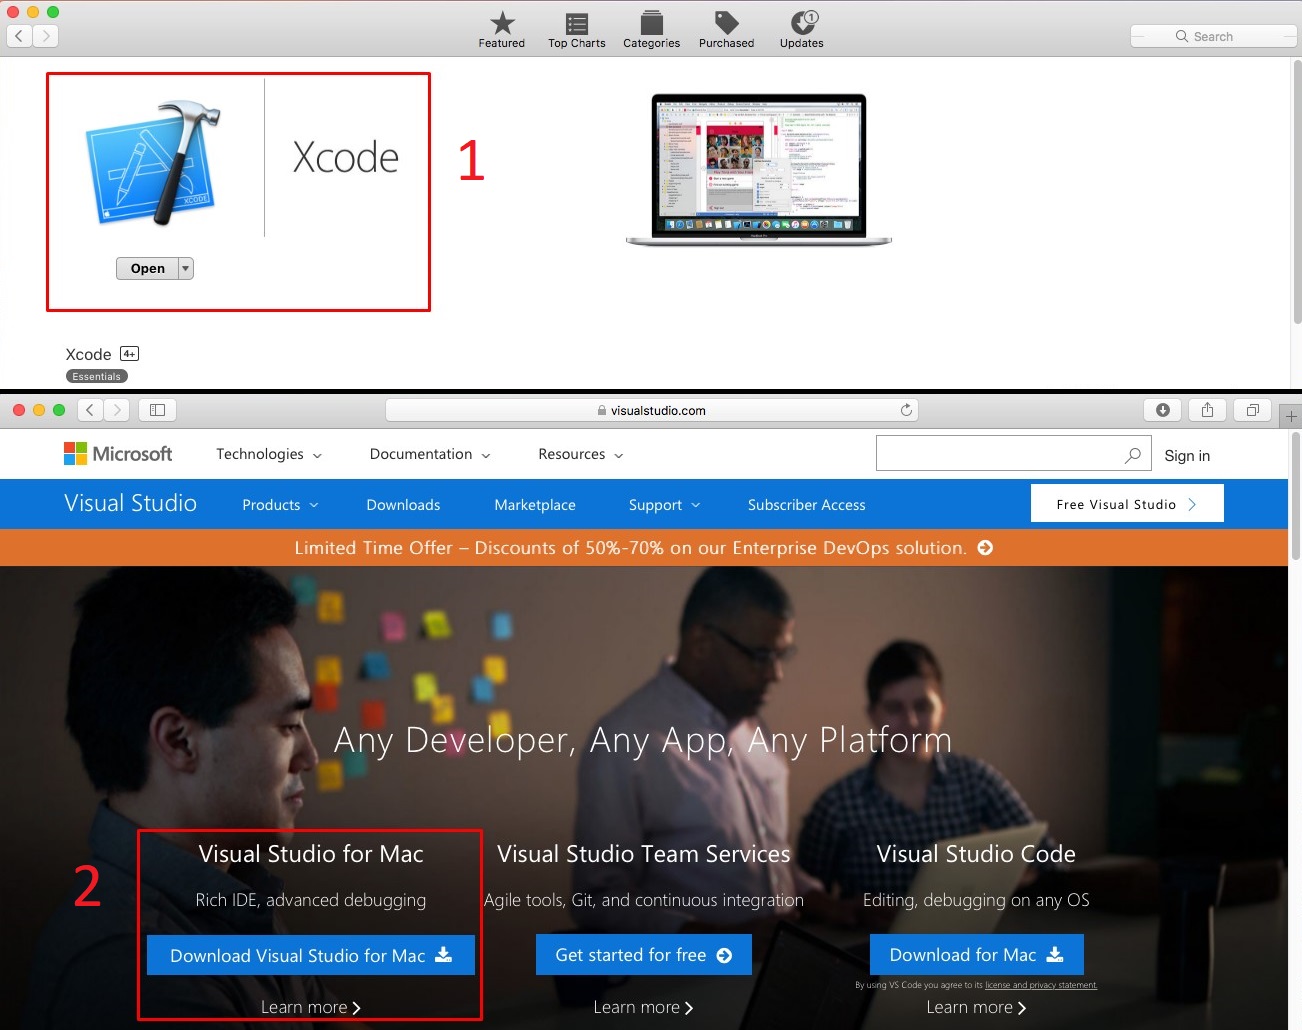Toggle the Safari sidebar button
Viewport: 1302px width, 1030px height.
point(157,410)
